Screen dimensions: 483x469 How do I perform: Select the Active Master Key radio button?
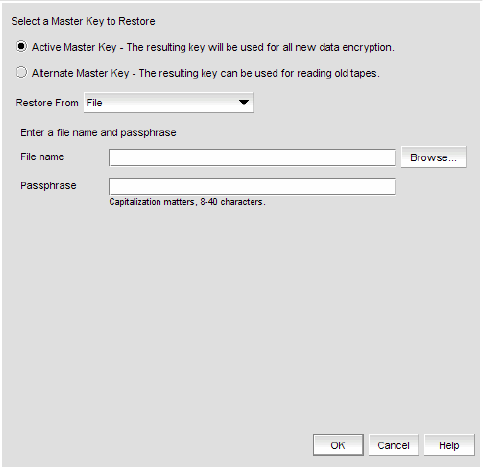click(21, 47)
